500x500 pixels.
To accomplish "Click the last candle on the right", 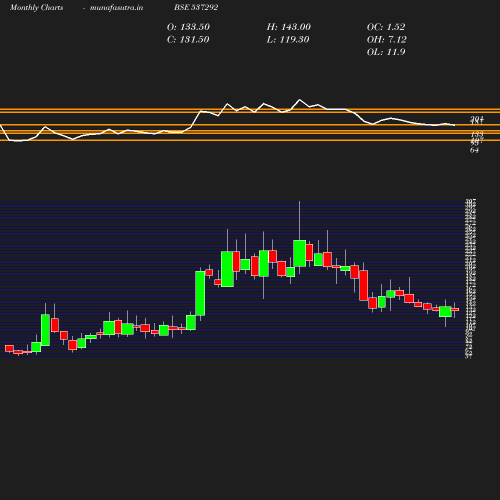I will (x=455, y=310).
